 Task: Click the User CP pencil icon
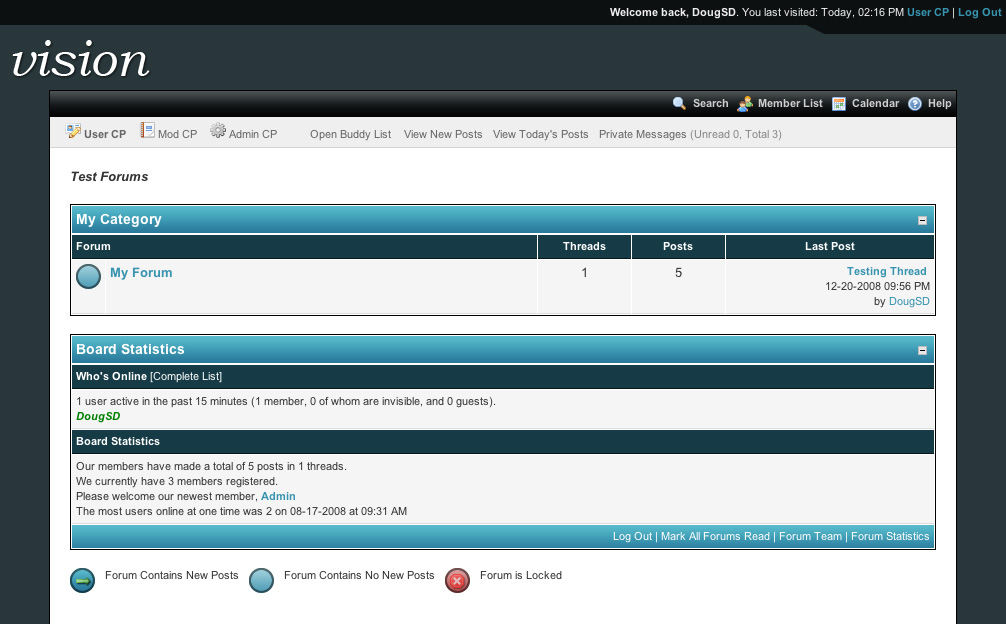click(x=73, y=132)
